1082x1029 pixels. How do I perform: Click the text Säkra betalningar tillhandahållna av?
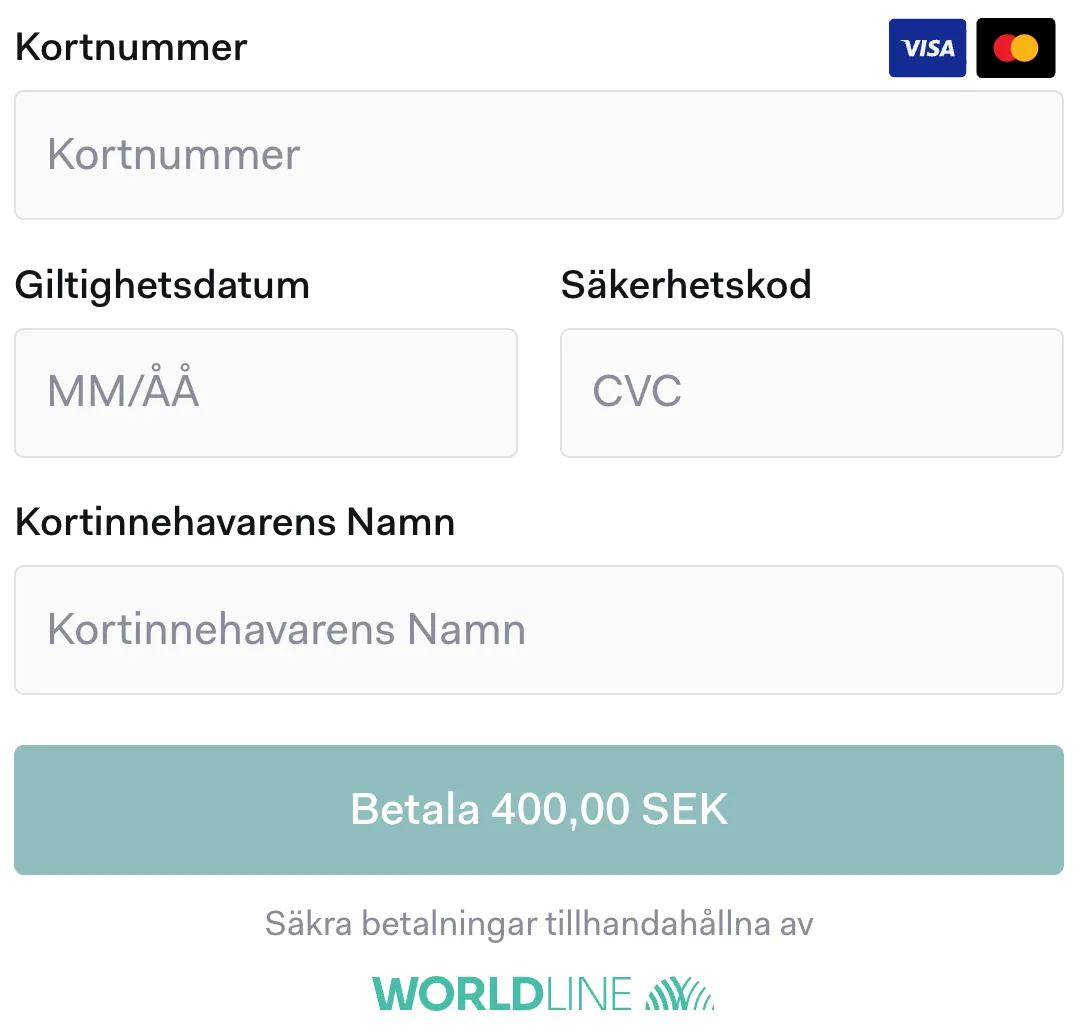pyautogui.click(x=540, y=923)
